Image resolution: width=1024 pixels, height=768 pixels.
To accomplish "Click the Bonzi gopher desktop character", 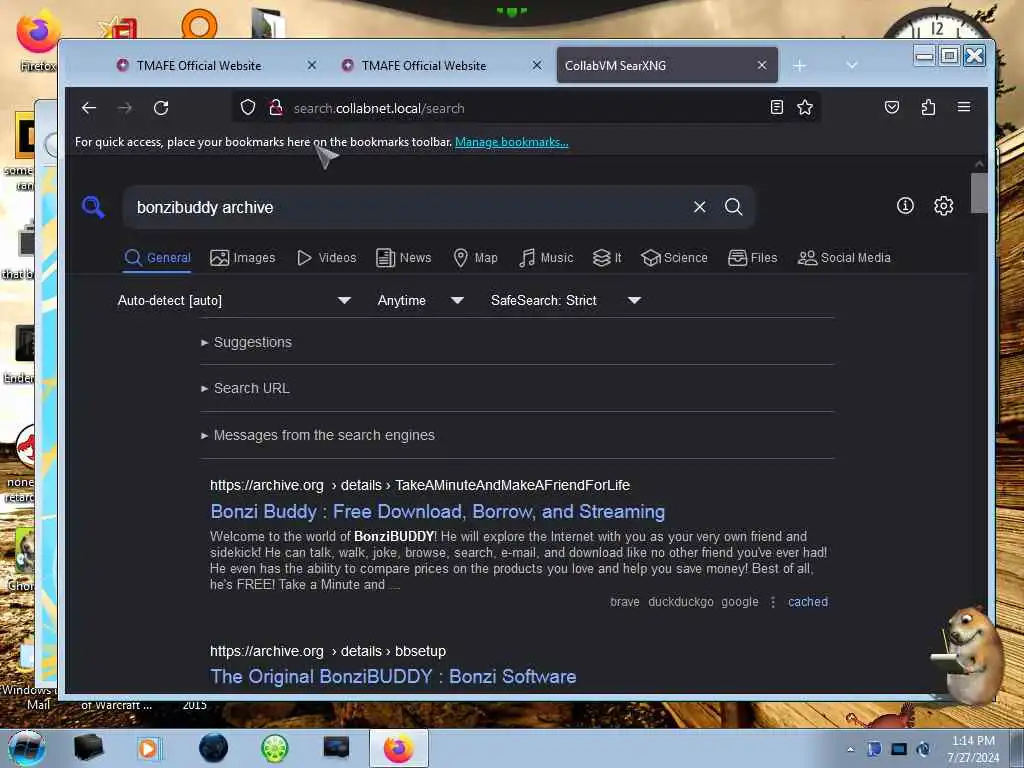I will (x=970, y=655).
